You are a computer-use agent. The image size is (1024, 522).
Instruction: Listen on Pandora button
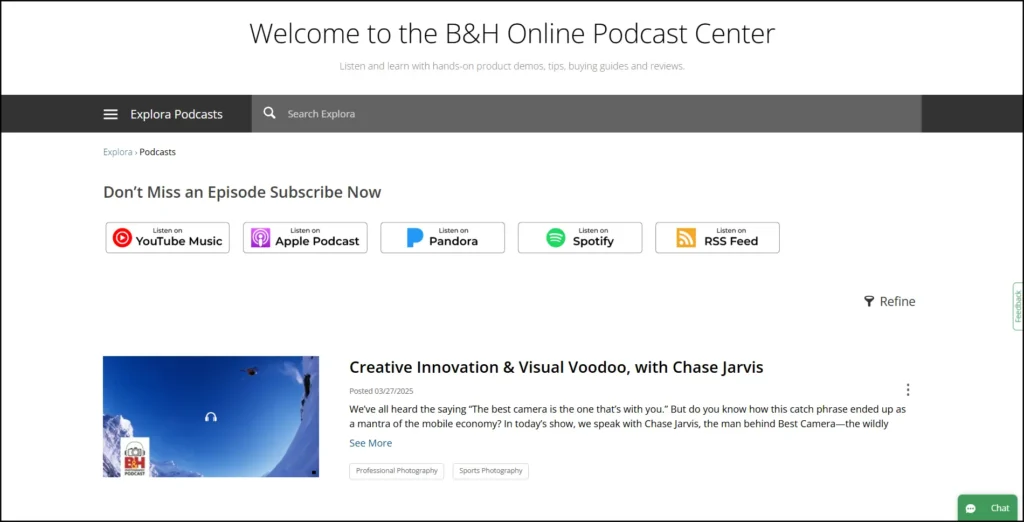pos(443,238)
